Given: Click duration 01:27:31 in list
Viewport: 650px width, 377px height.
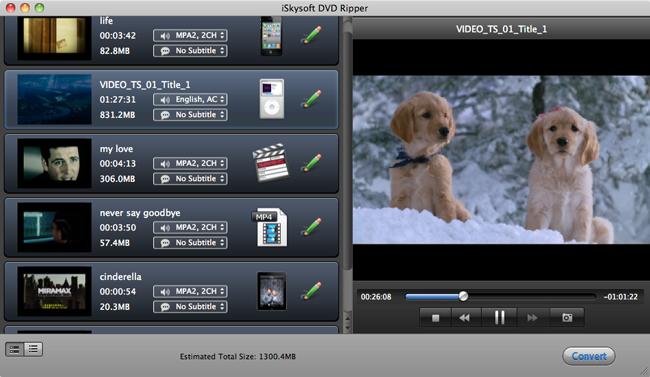Looking at the screenshot, I should click(x=117, y=100).
